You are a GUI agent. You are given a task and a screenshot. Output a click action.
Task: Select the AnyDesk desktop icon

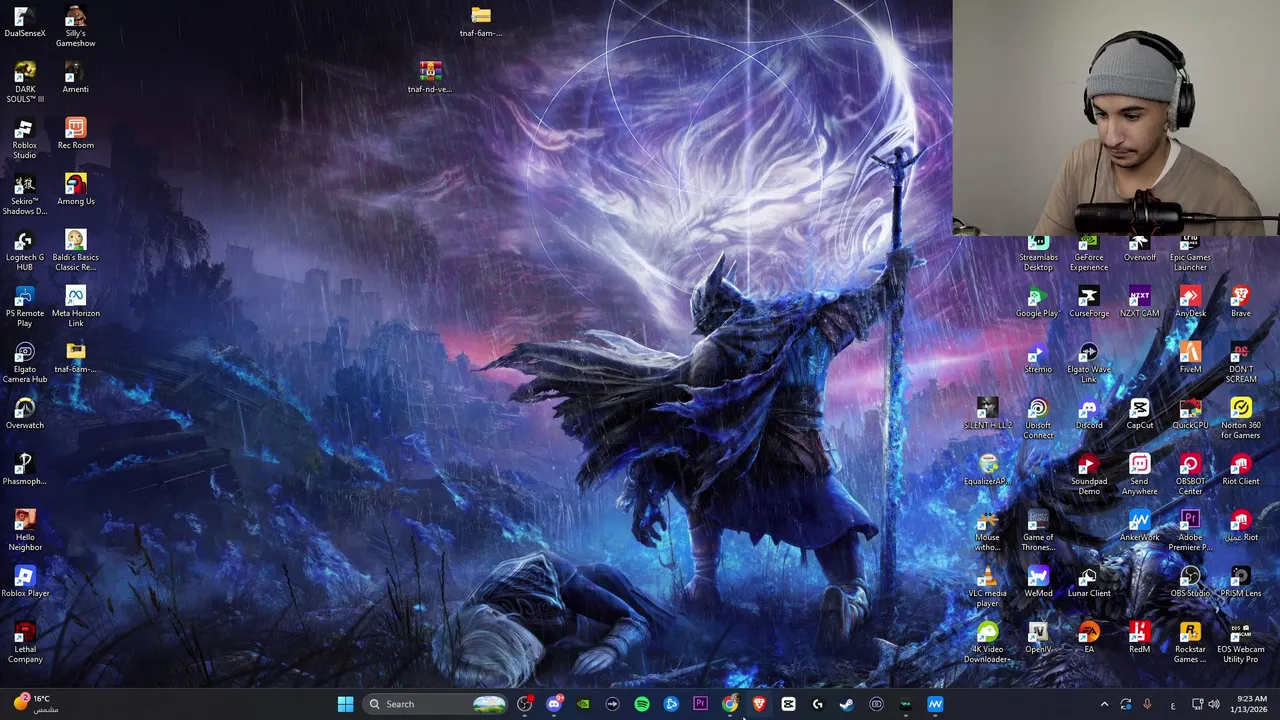(1190, 302)
